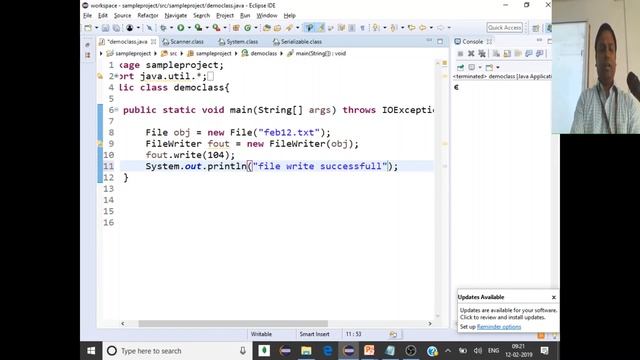Viewport: 640px width, 360px height.
Task: Click the New Java Class icon
Action: 247,28
